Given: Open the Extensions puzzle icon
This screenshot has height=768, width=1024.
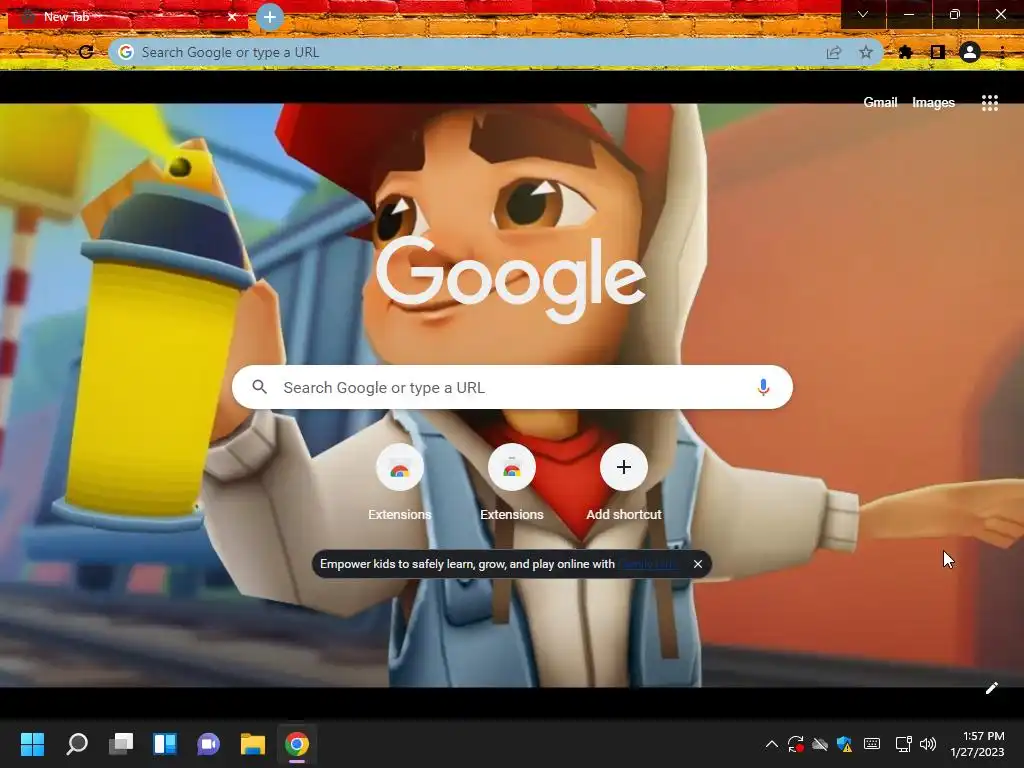Looking at the screenshot, I should tap(905, 52).
